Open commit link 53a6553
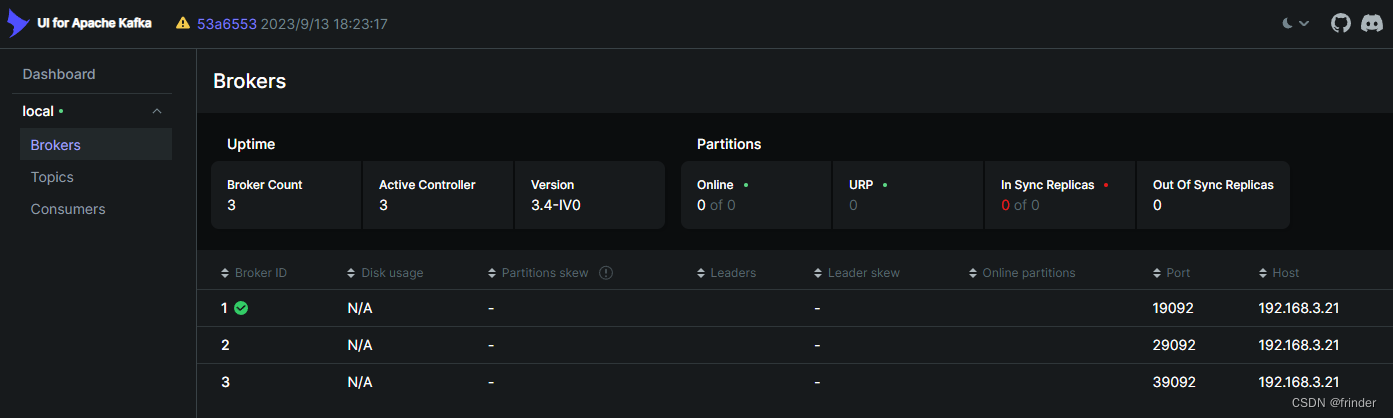The height and width of the screenshot is (418, 1393). point(226,23)
